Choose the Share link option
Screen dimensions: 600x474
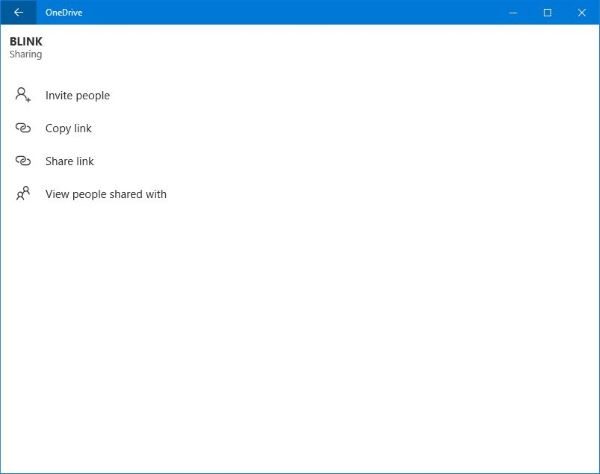click(70, 161)
